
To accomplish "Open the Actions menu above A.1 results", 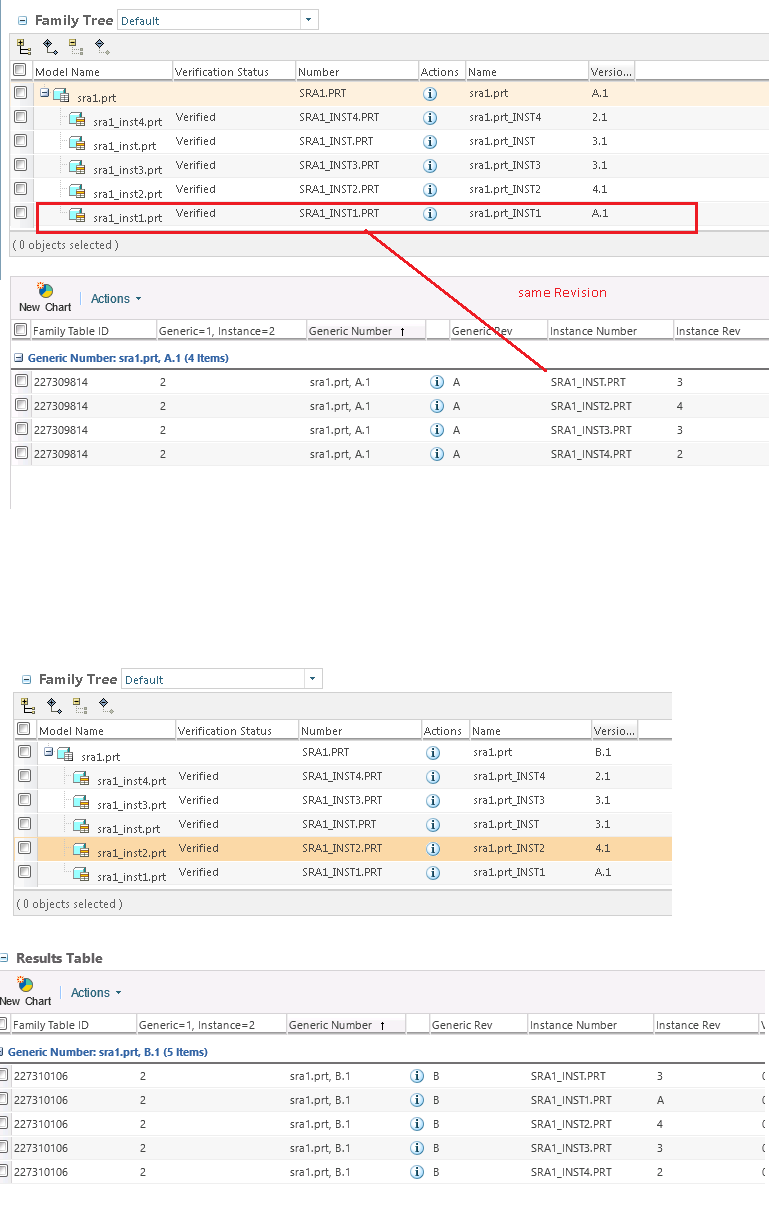I will [x=116, y=298].
